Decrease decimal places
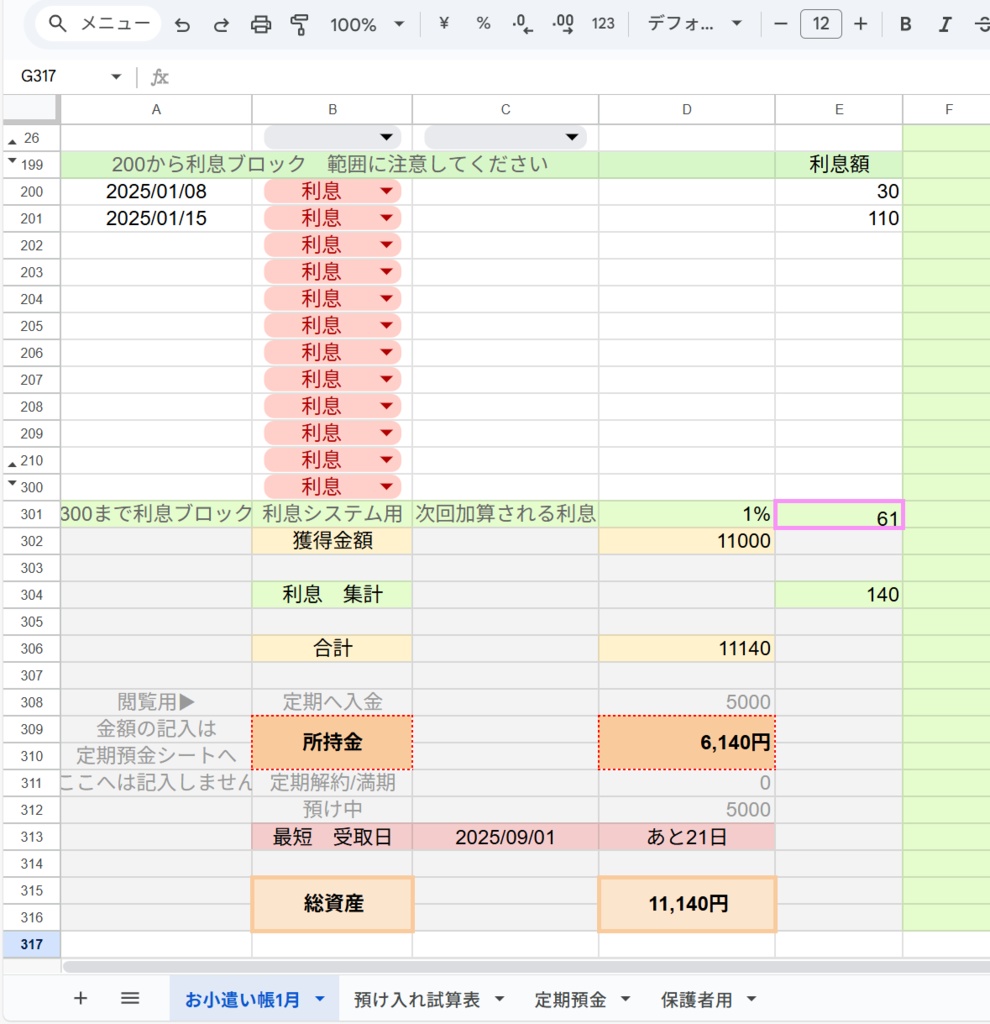 (x=519, y=24)
